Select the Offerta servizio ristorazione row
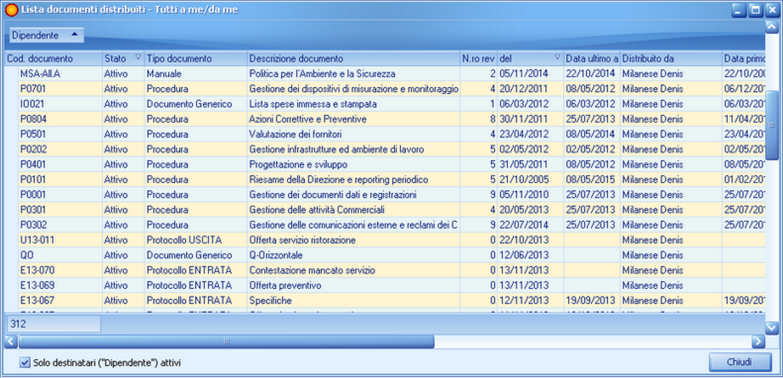783x378 pixels. pyautogui.click(x=385, y=240)
